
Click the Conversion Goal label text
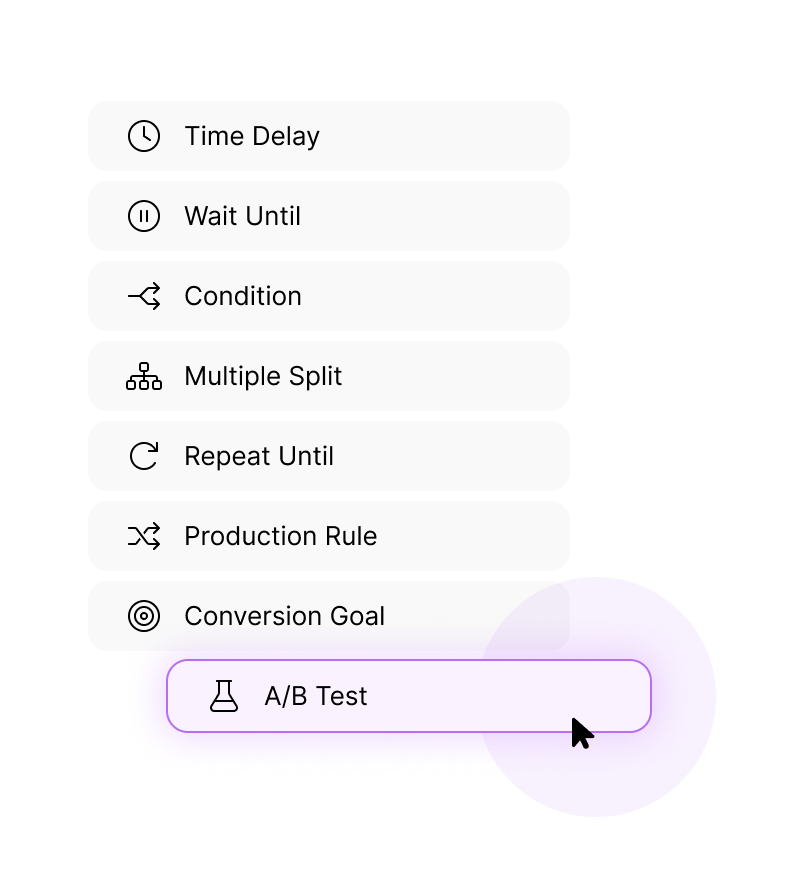click(285, 616)
